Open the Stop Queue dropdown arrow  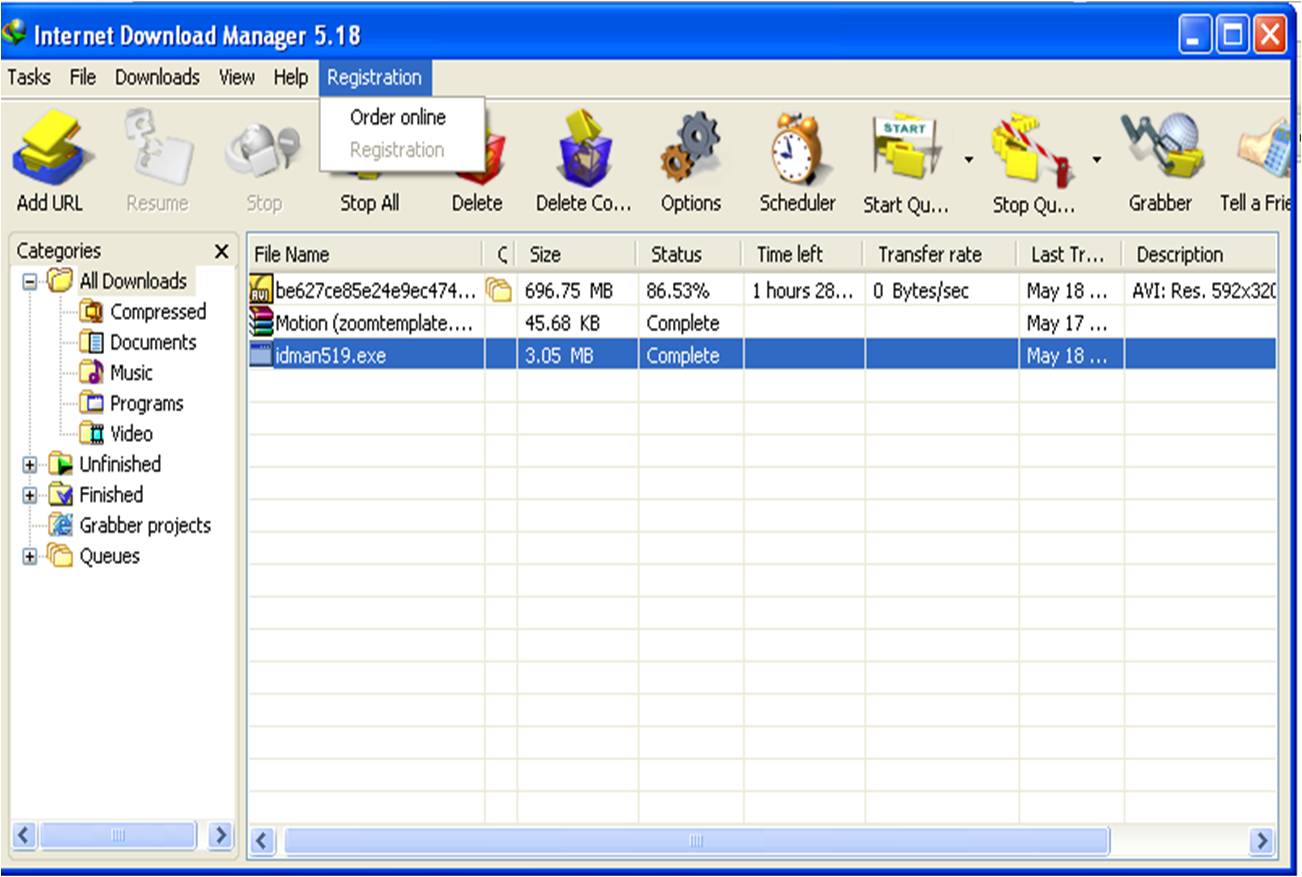pyautogui.click(x=1098, y=159)
